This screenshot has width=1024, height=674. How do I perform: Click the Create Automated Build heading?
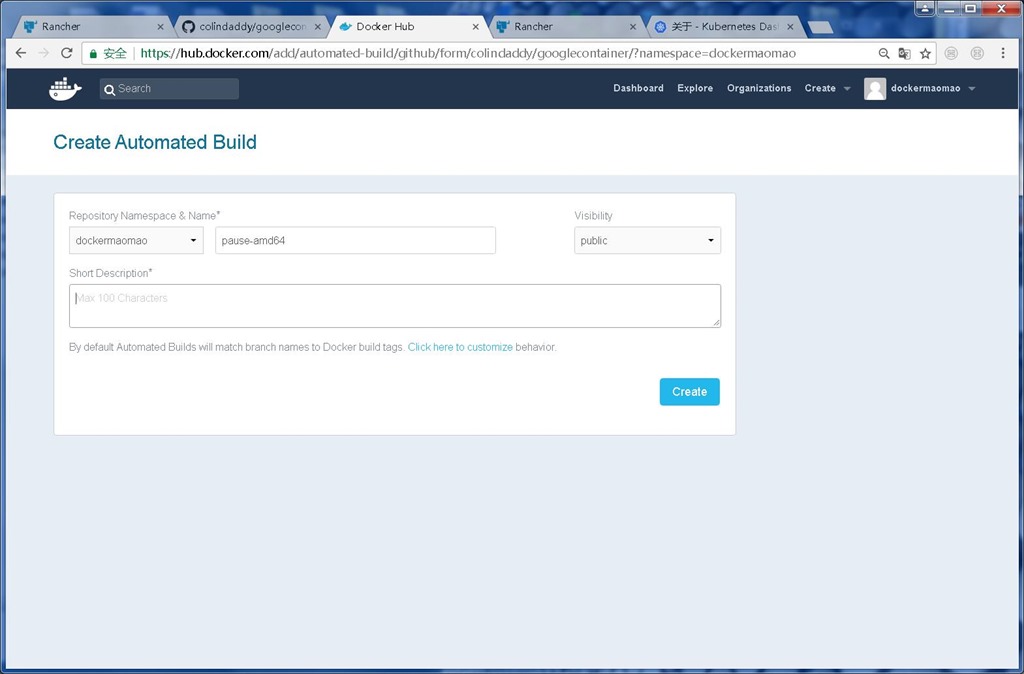point(155,142)
